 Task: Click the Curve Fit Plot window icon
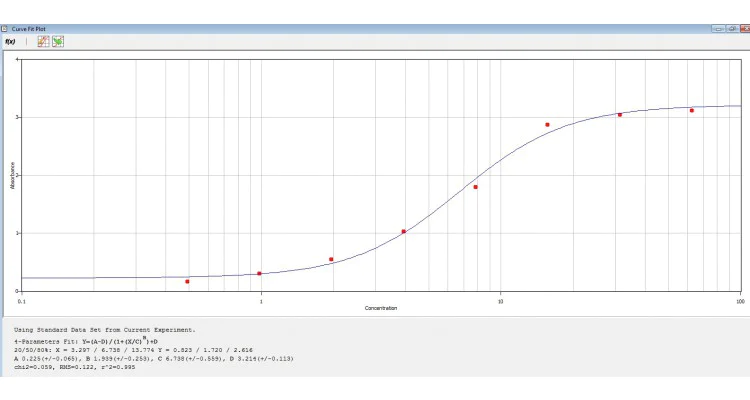tap(6, 29)
